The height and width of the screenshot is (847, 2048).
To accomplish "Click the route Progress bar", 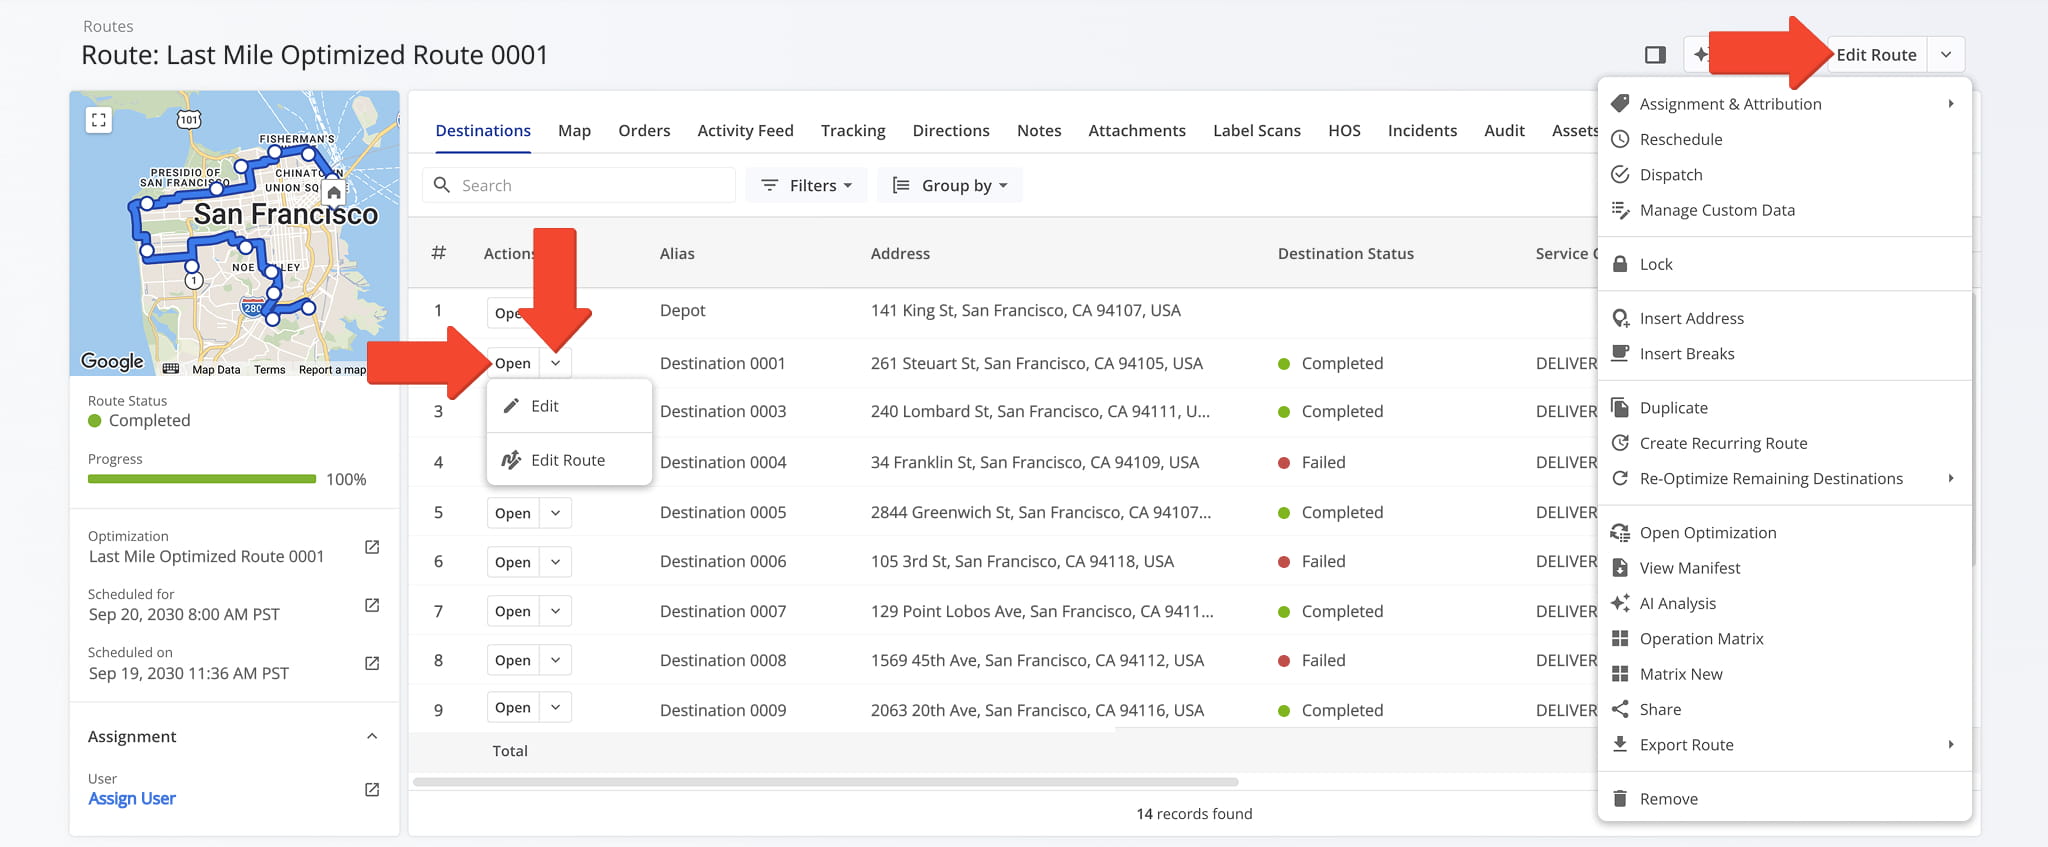I will [202, 479].
